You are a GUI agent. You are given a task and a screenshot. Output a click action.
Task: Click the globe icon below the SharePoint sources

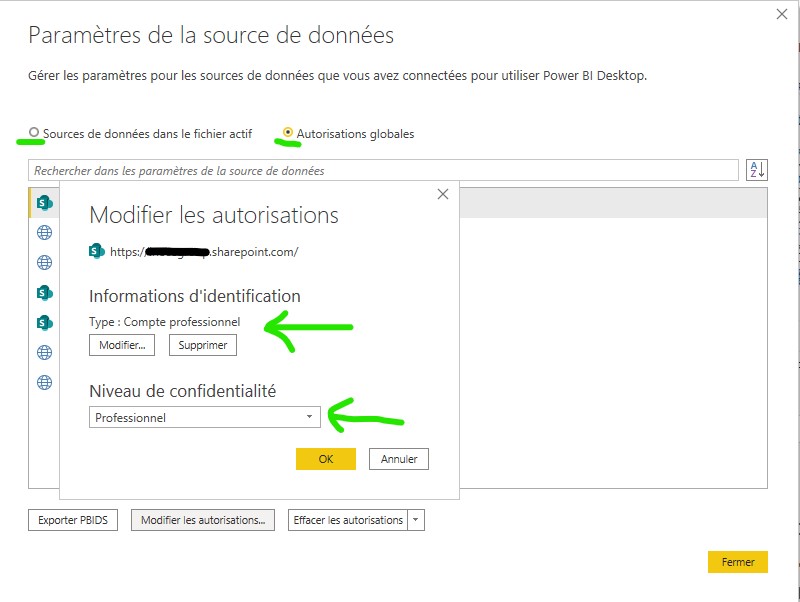click(x=43, y=351)
